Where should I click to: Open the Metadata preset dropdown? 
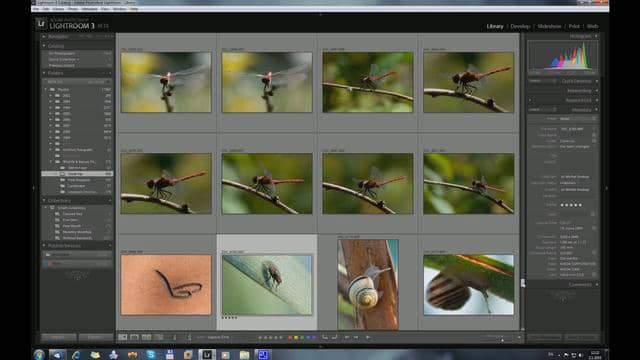click(578, 119)
